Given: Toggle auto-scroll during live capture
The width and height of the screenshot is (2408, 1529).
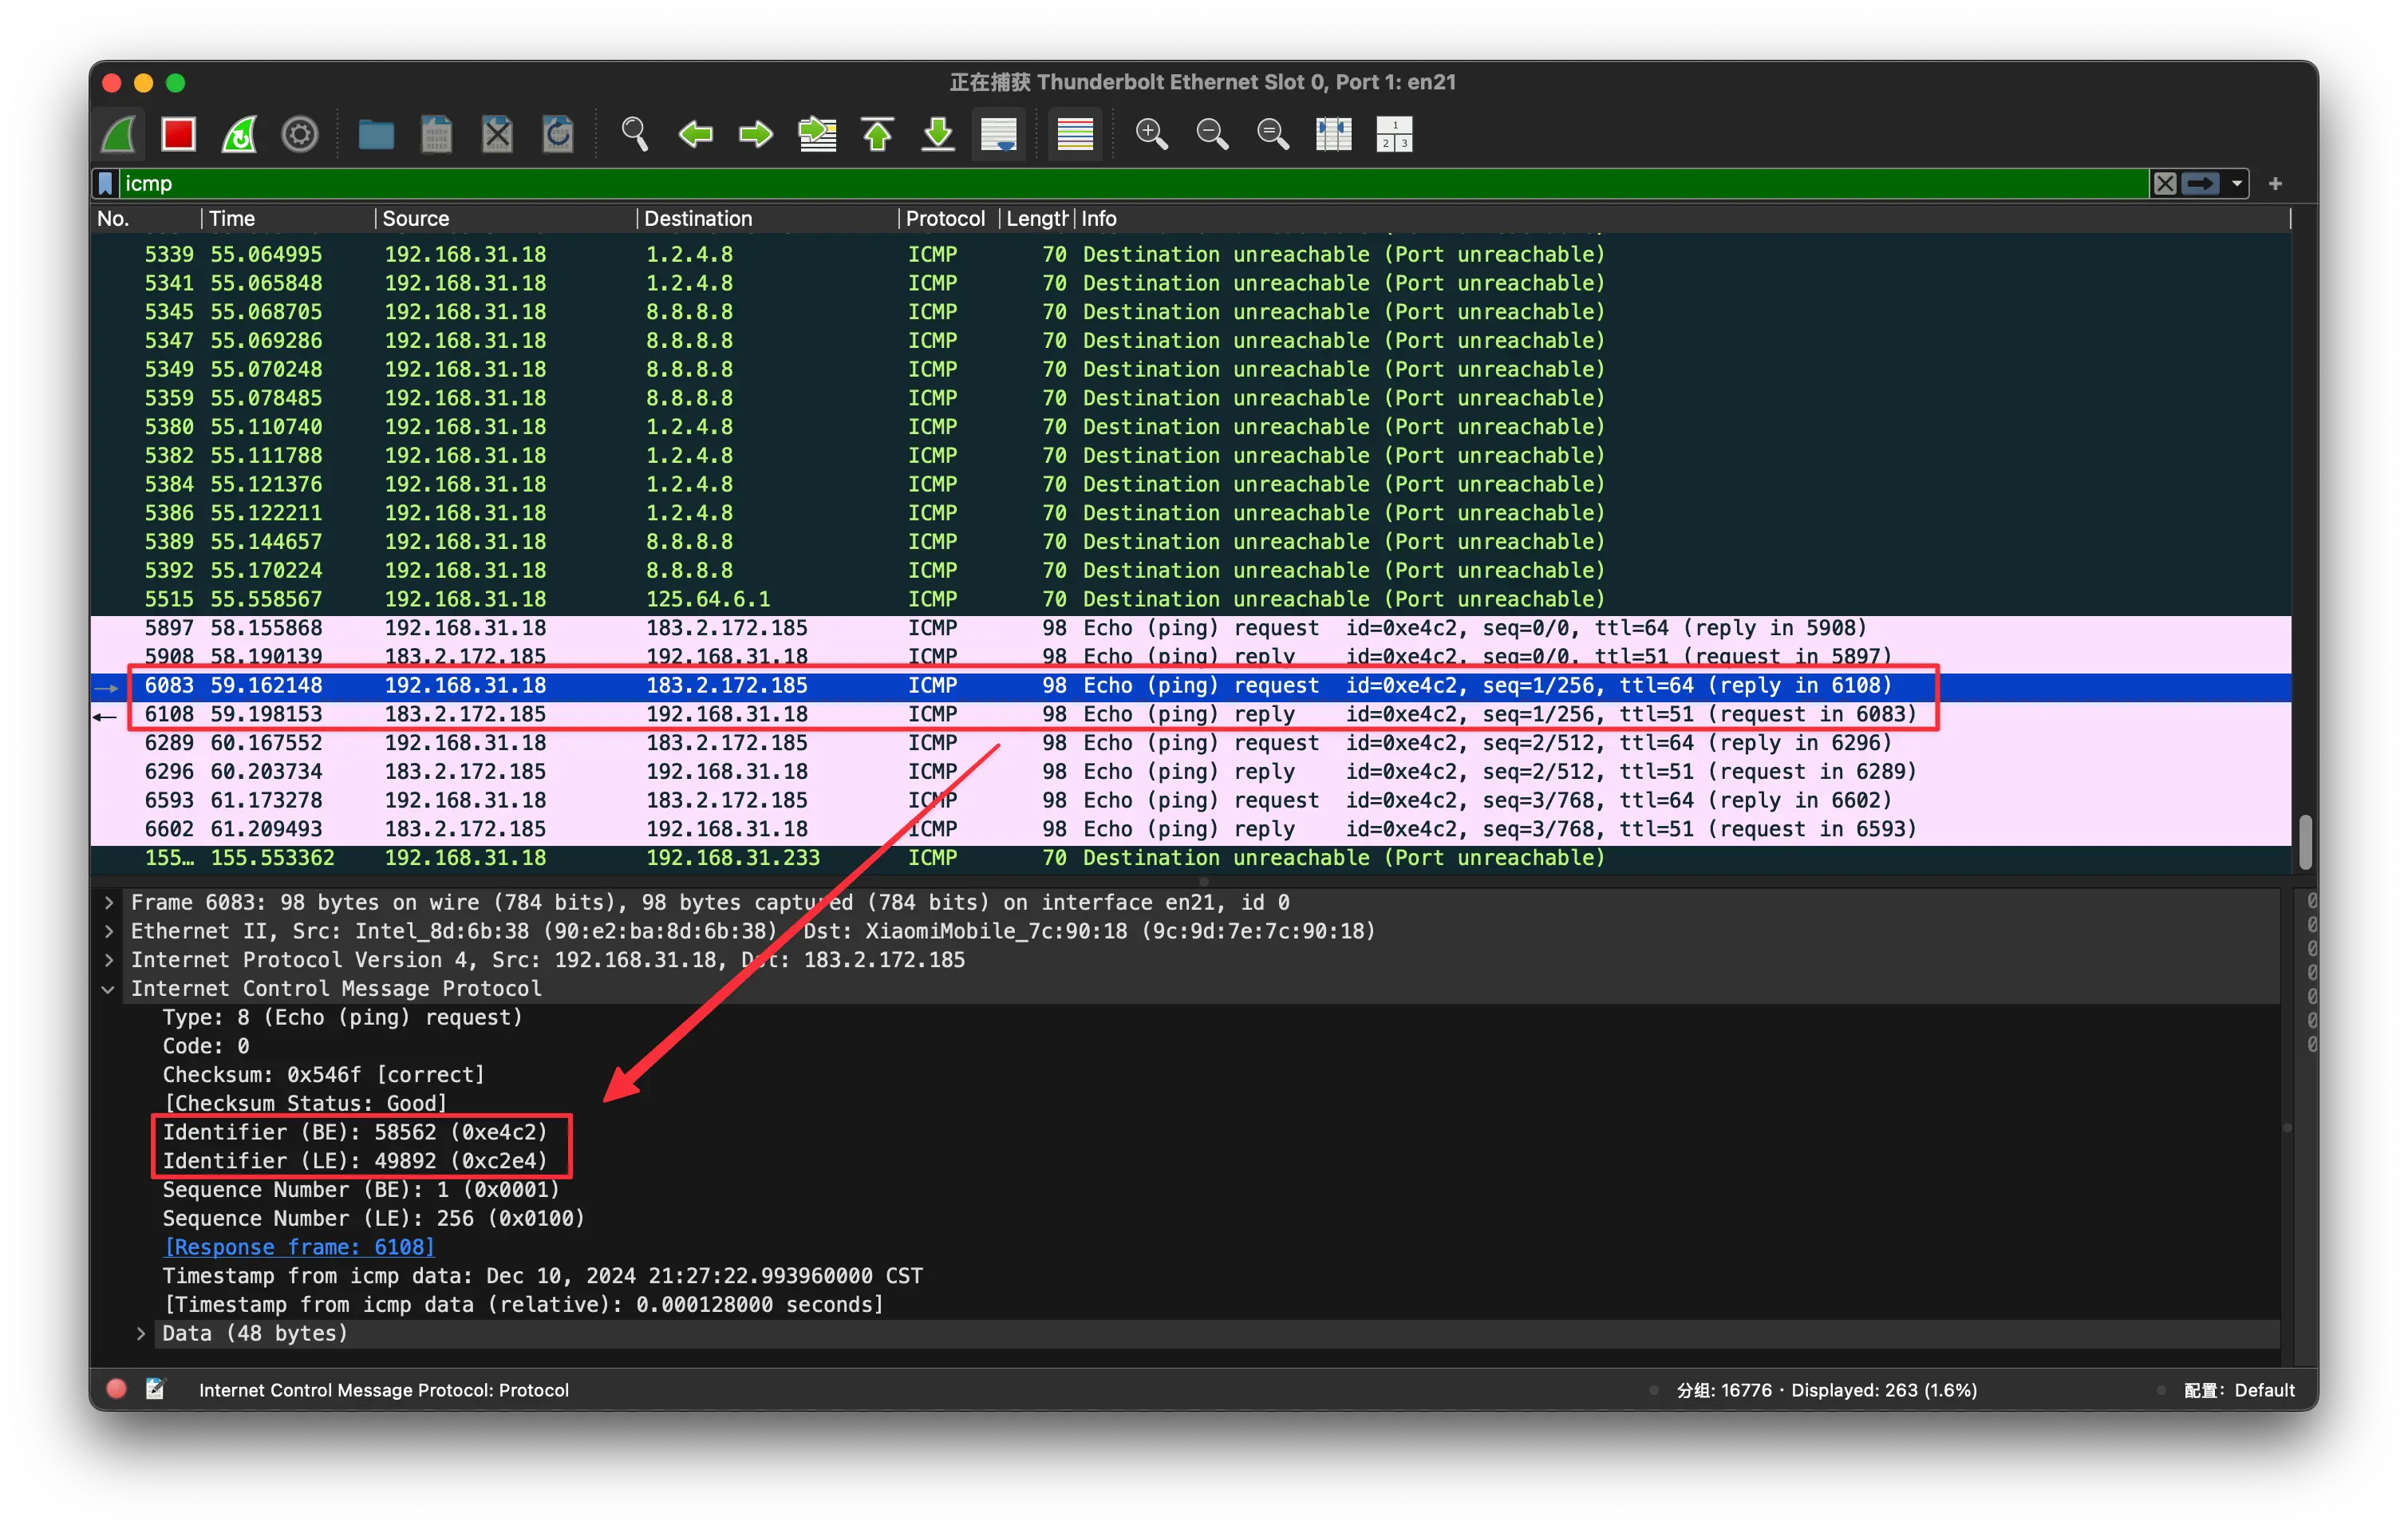Looking at the screenshot, I should (x=998, y=134).
